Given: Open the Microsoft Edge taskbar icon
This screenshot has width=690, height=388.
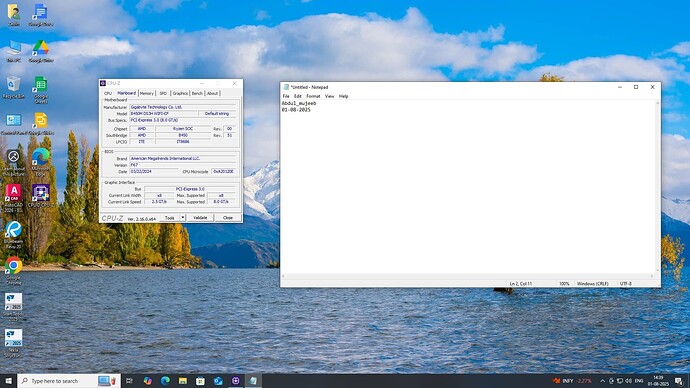Looking at the screenshot, I should 165,381.
